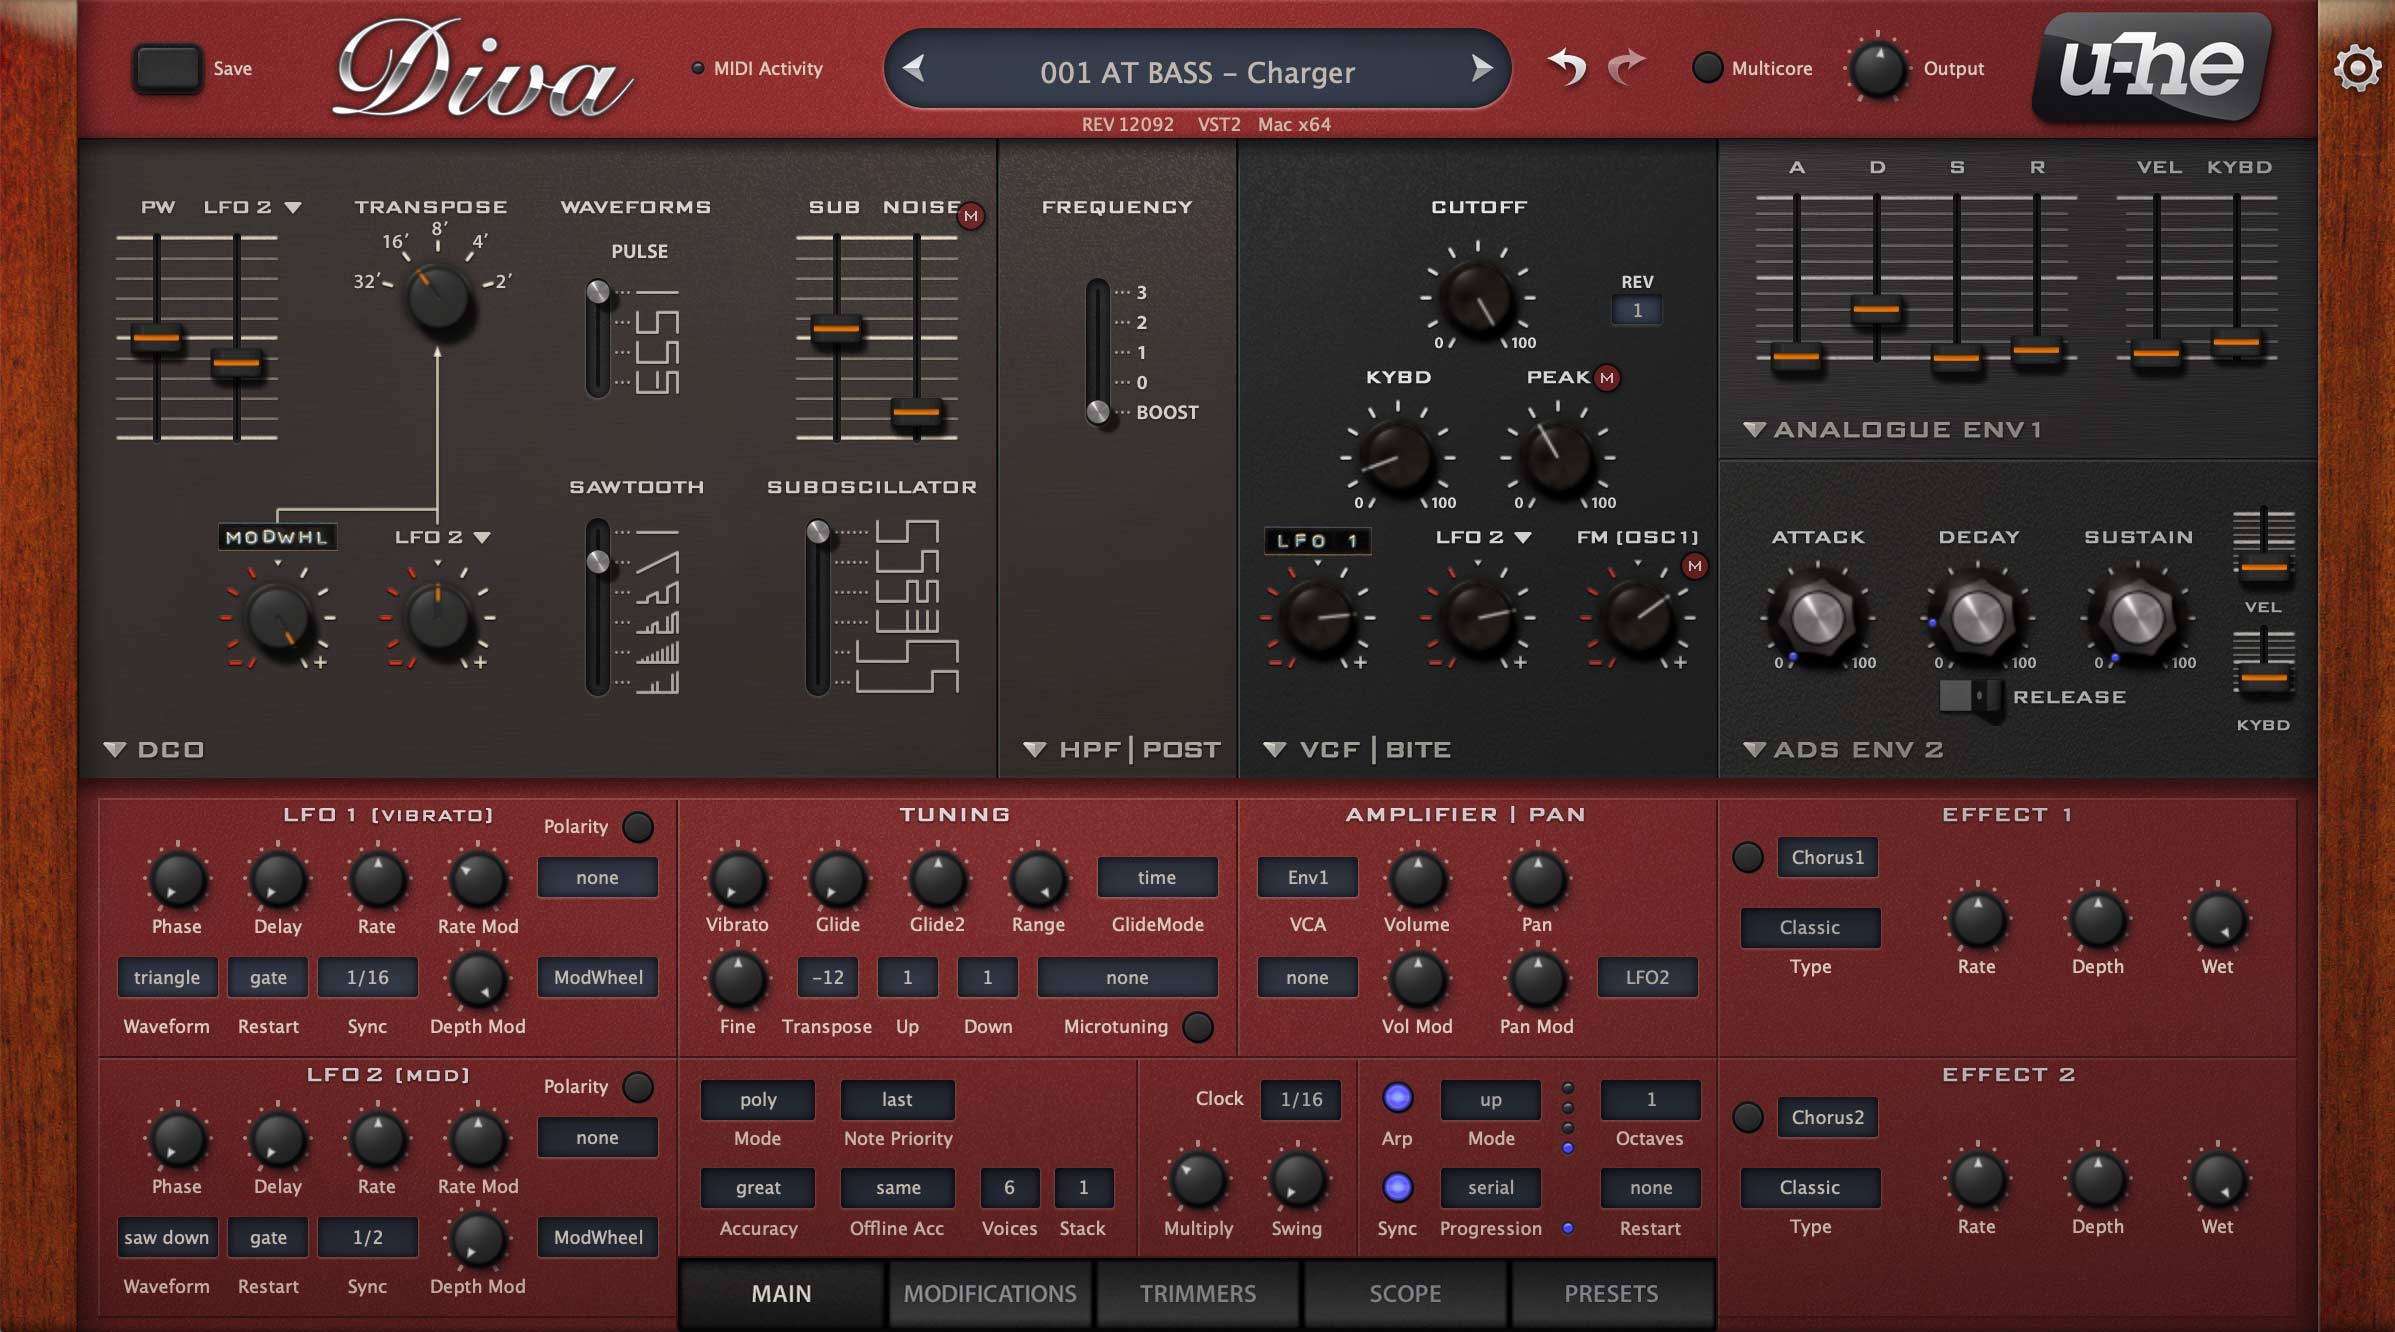Open the ANALOGUE ENV 1 module menu

[x=1753, y=430]
